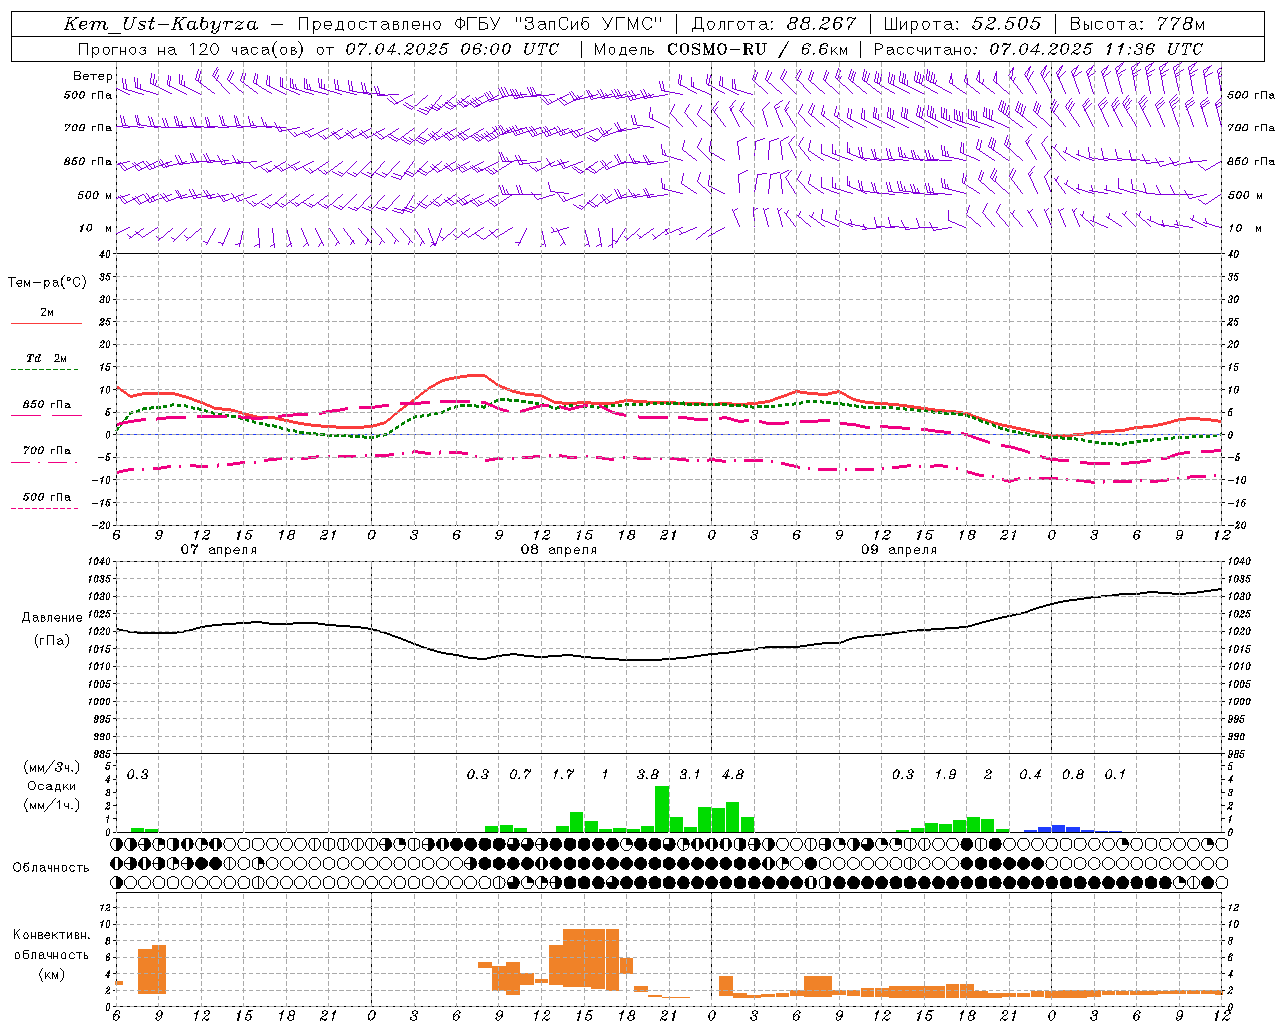This screenshot has width=1280, height=1024.
Task: Select the Давление pressure panel label
Action: tap(52, 618)
